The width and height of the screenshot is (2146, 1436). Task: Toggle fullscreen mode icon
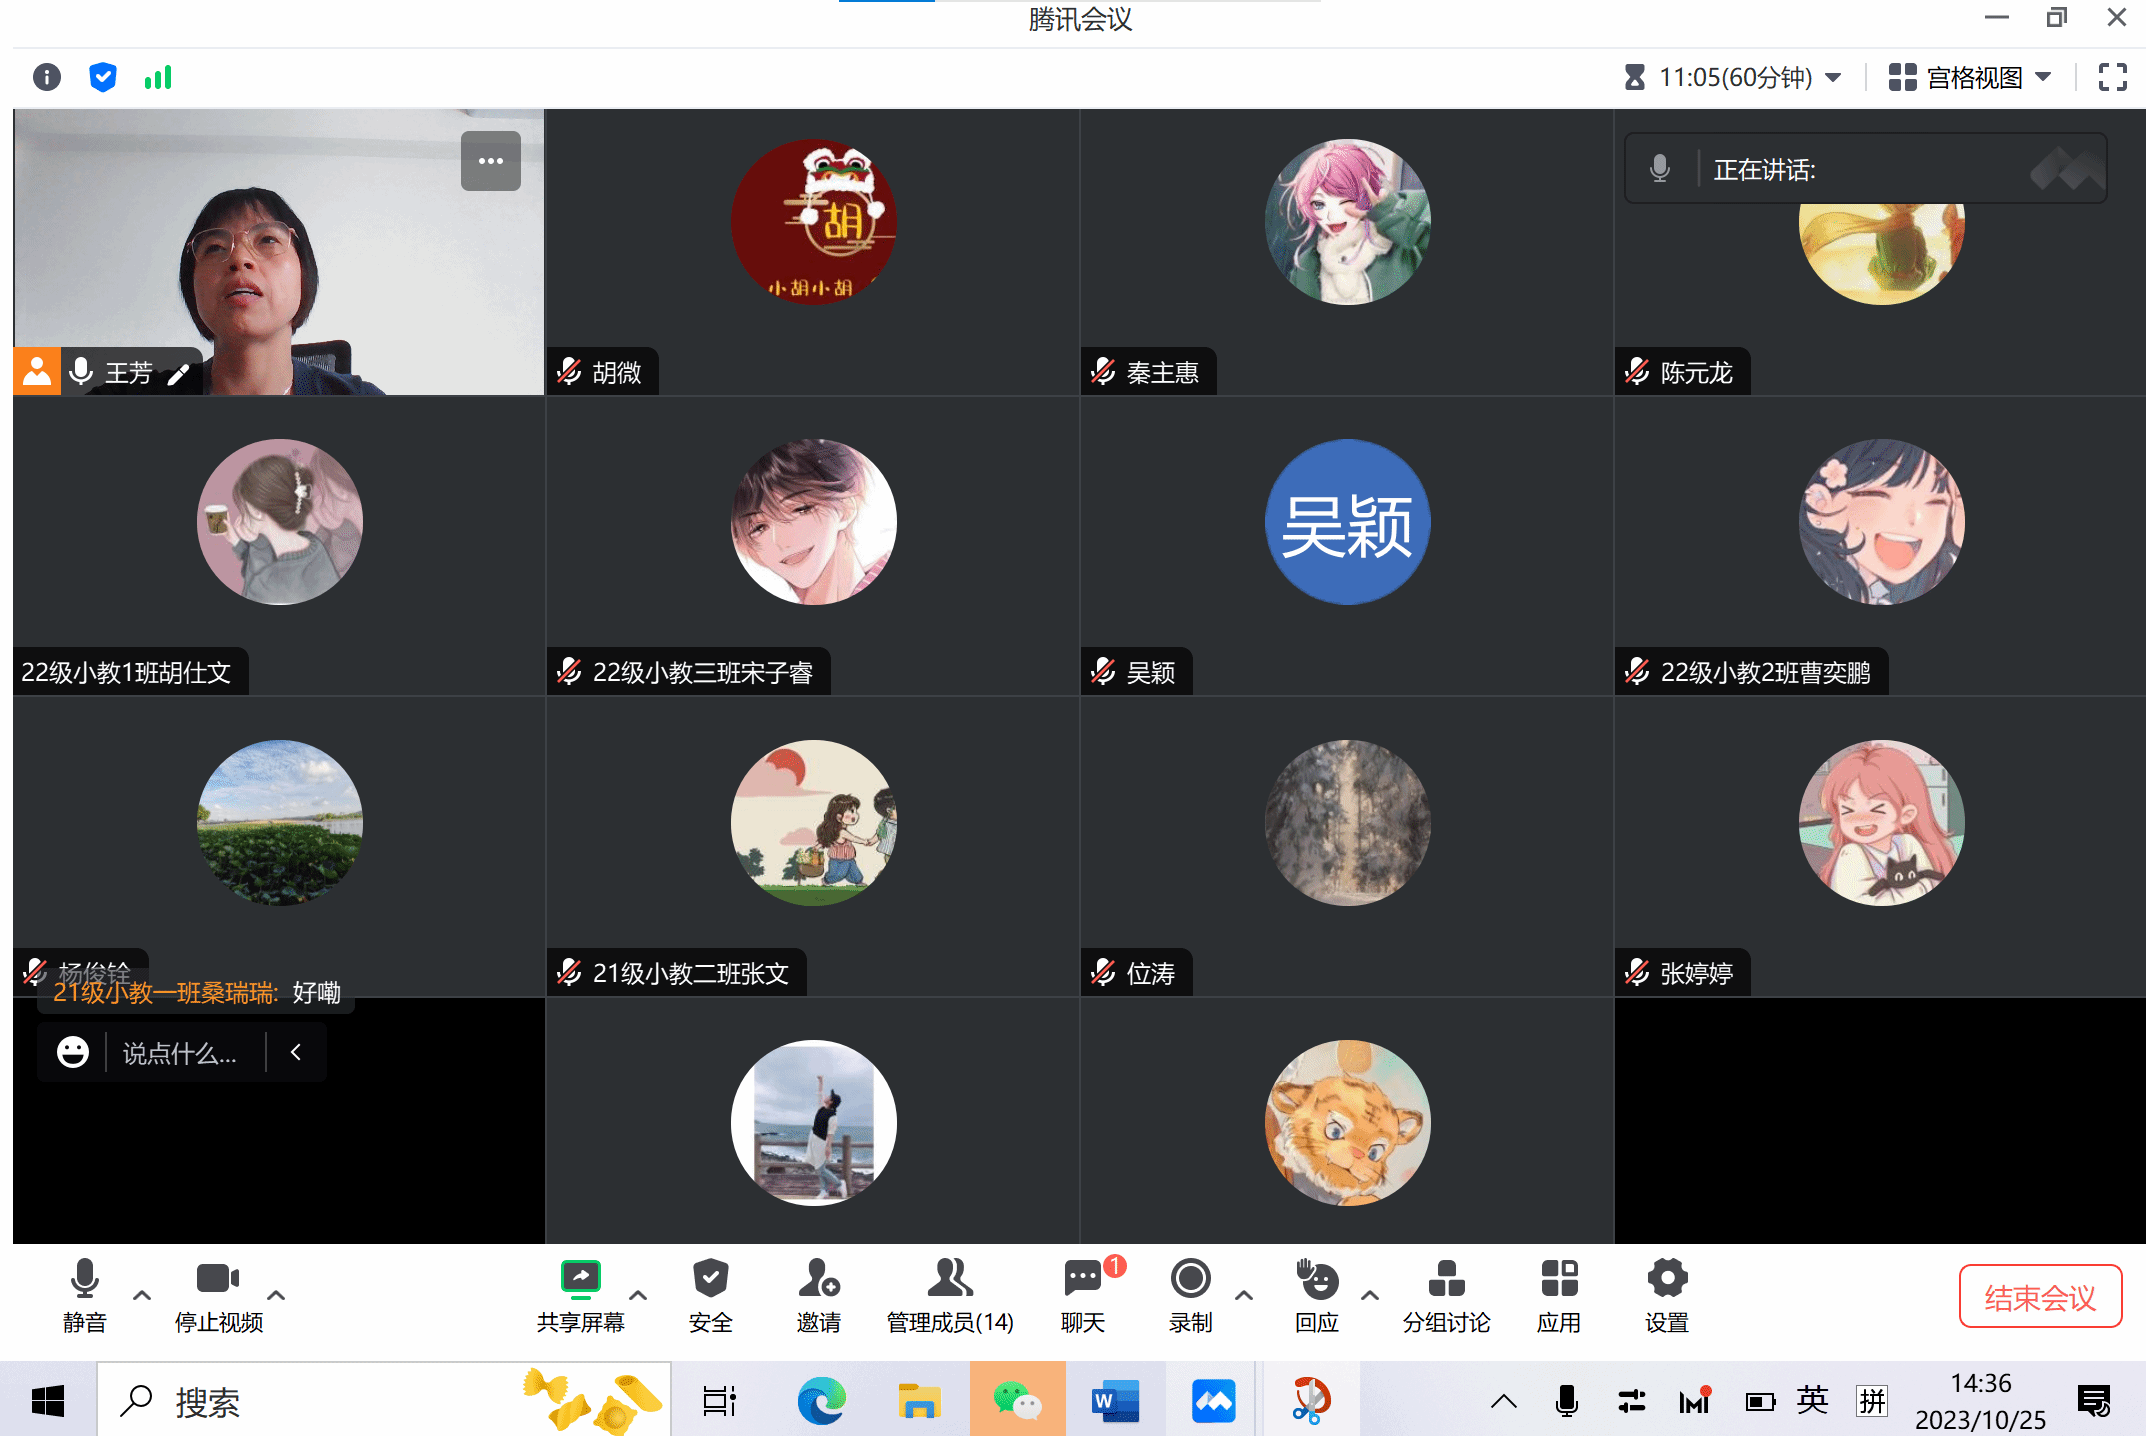click(x=2112, y=77)
